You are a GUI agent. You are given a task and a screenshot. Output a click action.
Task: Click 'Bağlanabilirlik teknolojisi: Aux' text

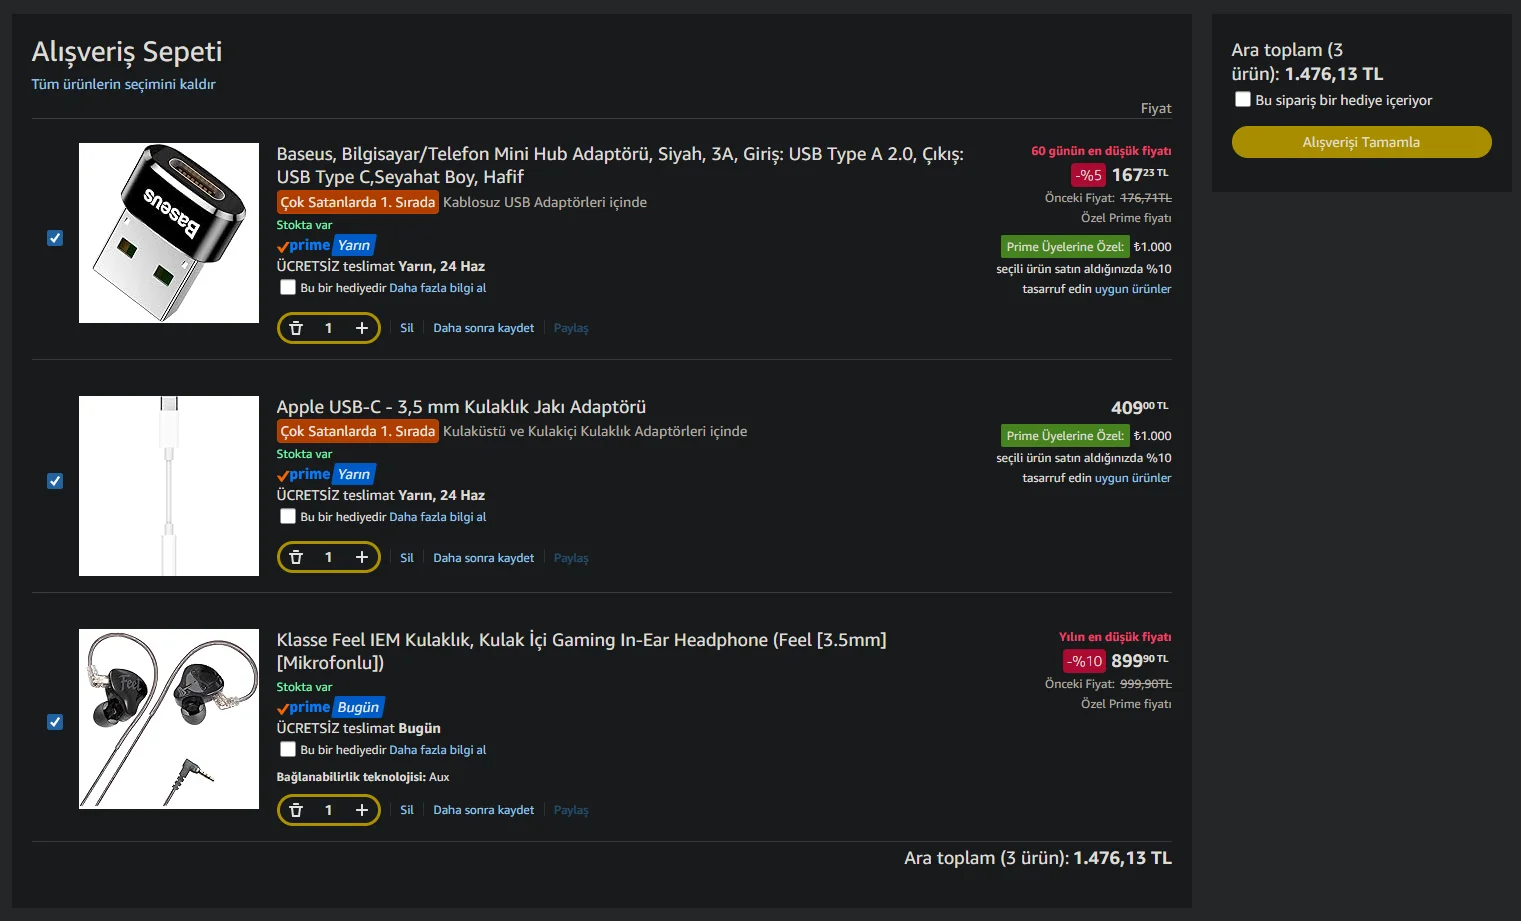pyautogui.click(x=363, y=777)
